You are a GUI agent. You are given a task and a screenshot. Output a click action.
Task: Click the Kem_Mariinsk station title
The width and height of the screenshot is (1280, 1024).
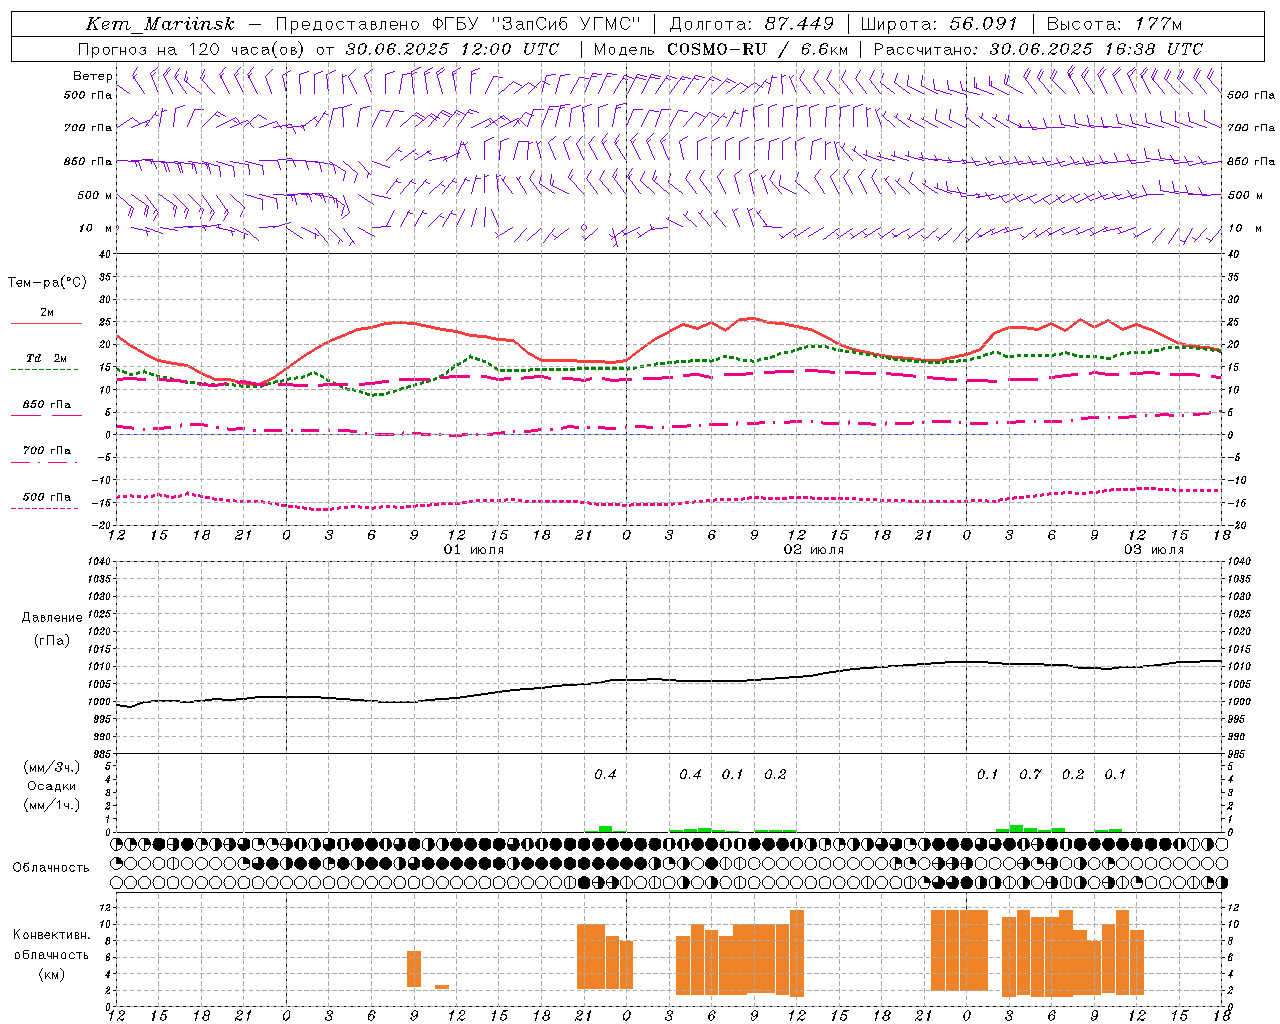(160, 24)
